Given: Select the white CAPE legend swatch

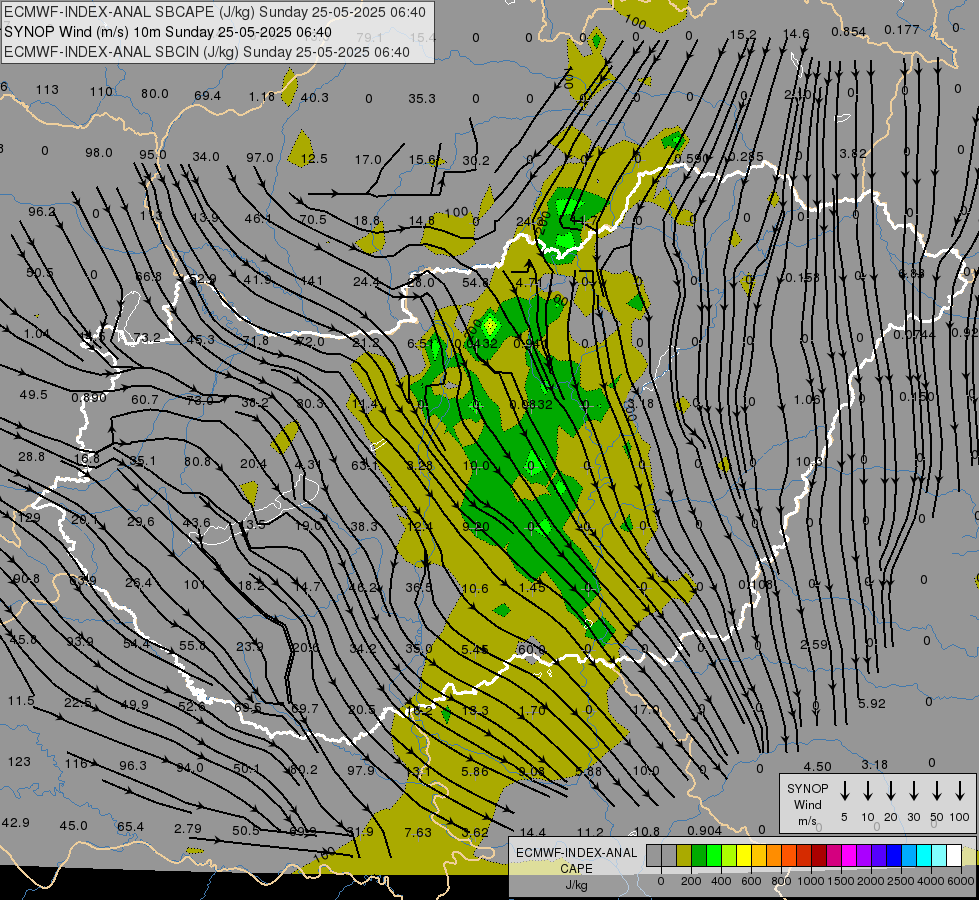Looking at the screenshot, I should tap(954, 856).
